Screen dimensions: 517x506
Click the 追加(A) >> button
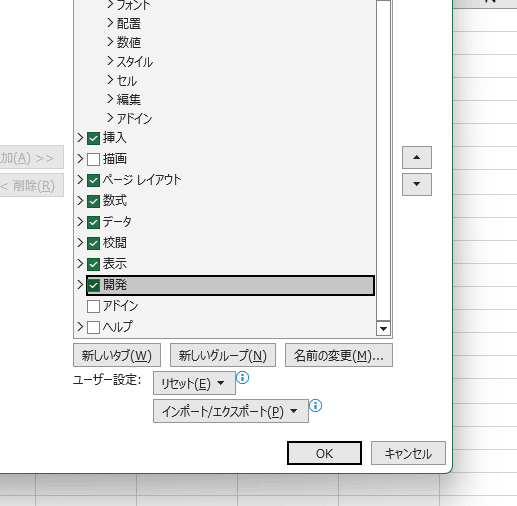(x=32, y=157)
